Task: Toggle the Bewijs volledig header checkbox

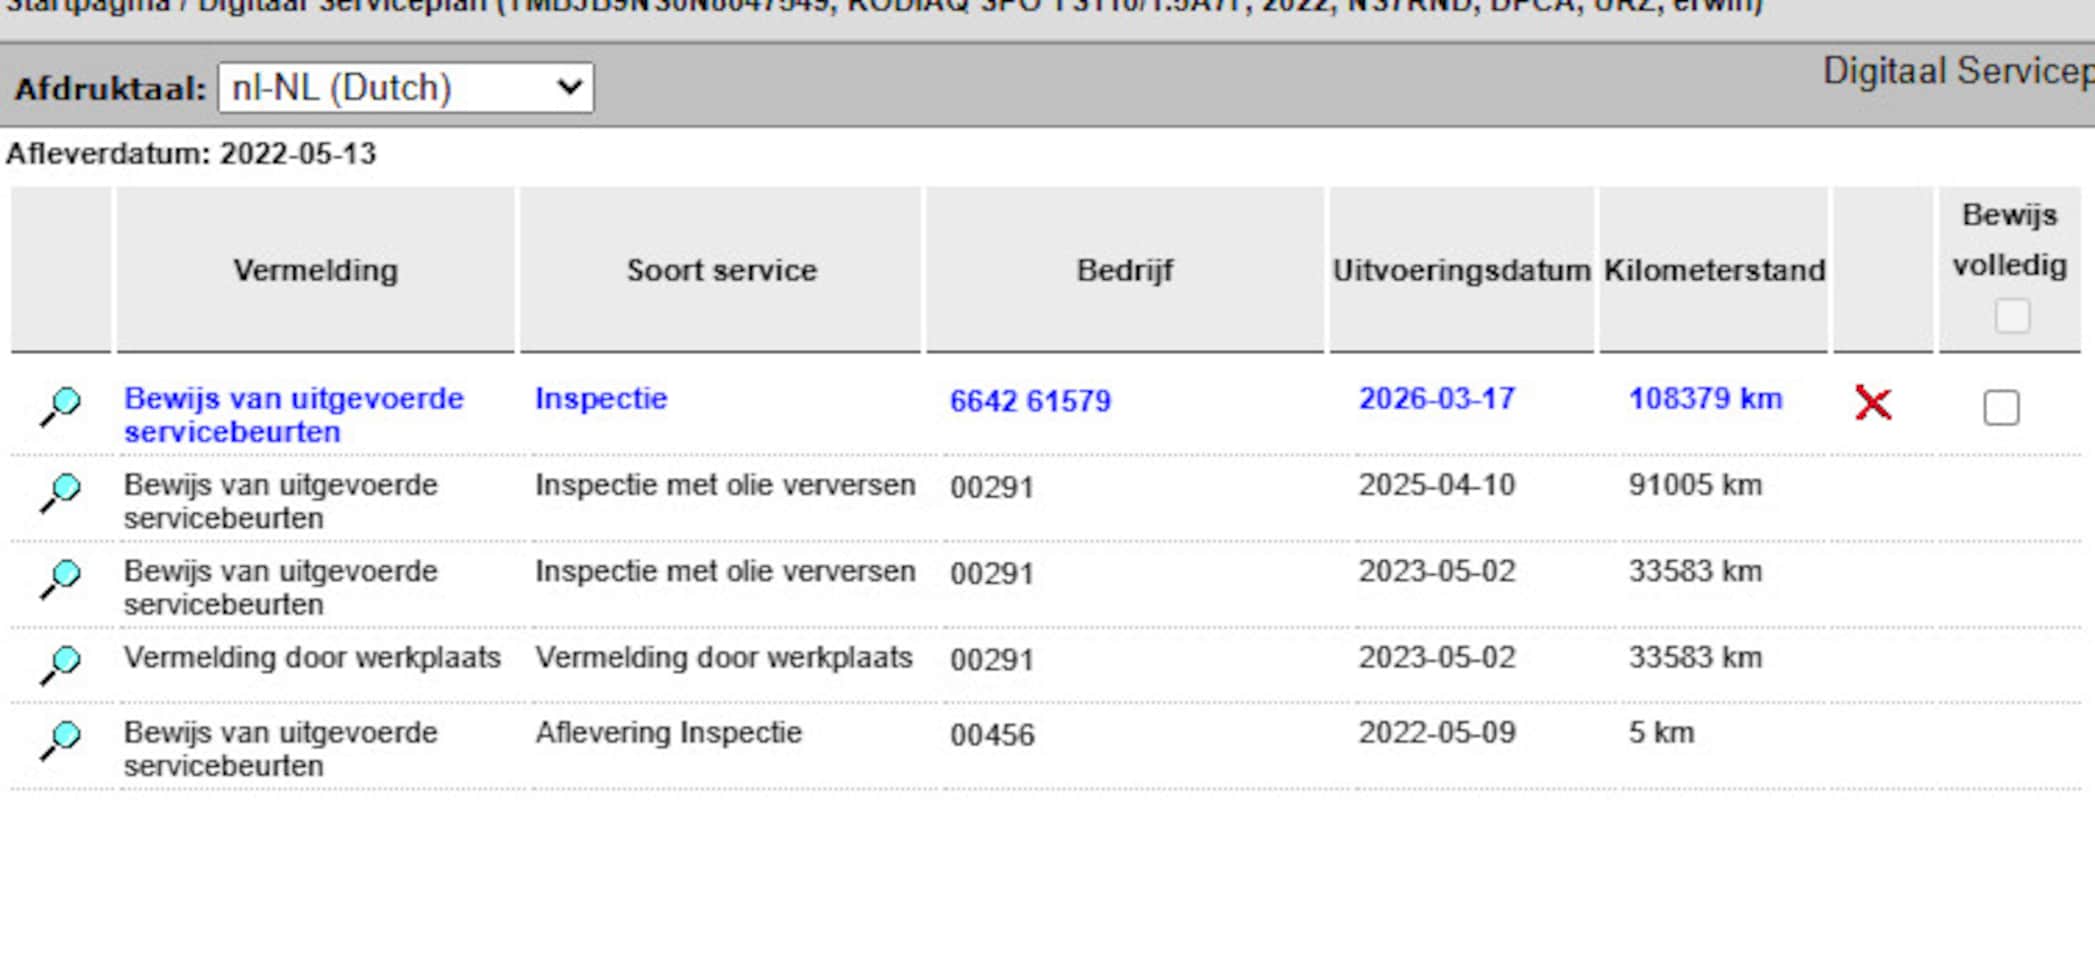Action: pyautogui.click(x=2012, y=316)
